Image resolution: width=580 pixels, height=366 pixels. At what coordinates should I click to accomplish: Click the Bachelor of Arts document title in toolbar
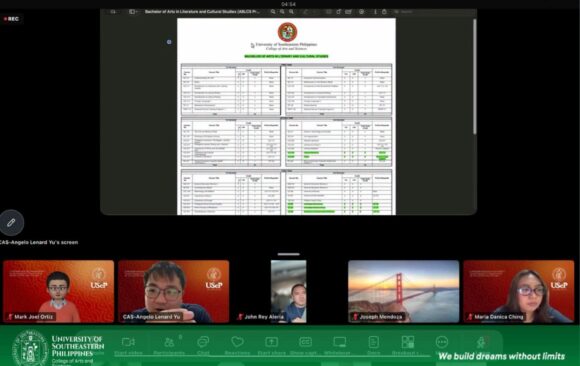click(202, 12)
